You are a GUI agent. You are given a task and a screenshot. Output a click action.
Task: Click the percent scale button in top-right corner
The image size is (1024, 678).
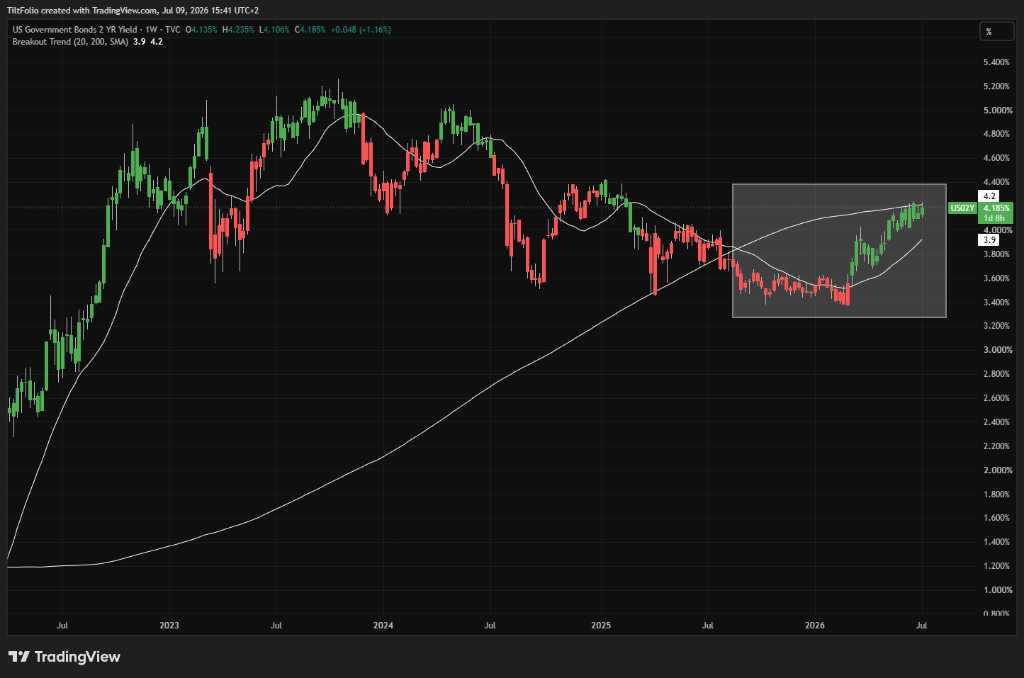(995, 31)
